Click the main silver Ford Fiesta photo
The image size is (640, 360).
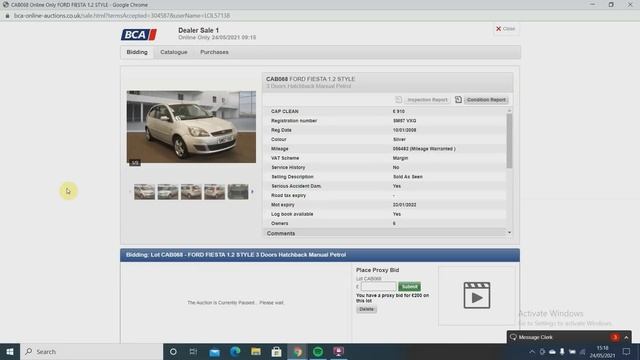tap(191, 127)
